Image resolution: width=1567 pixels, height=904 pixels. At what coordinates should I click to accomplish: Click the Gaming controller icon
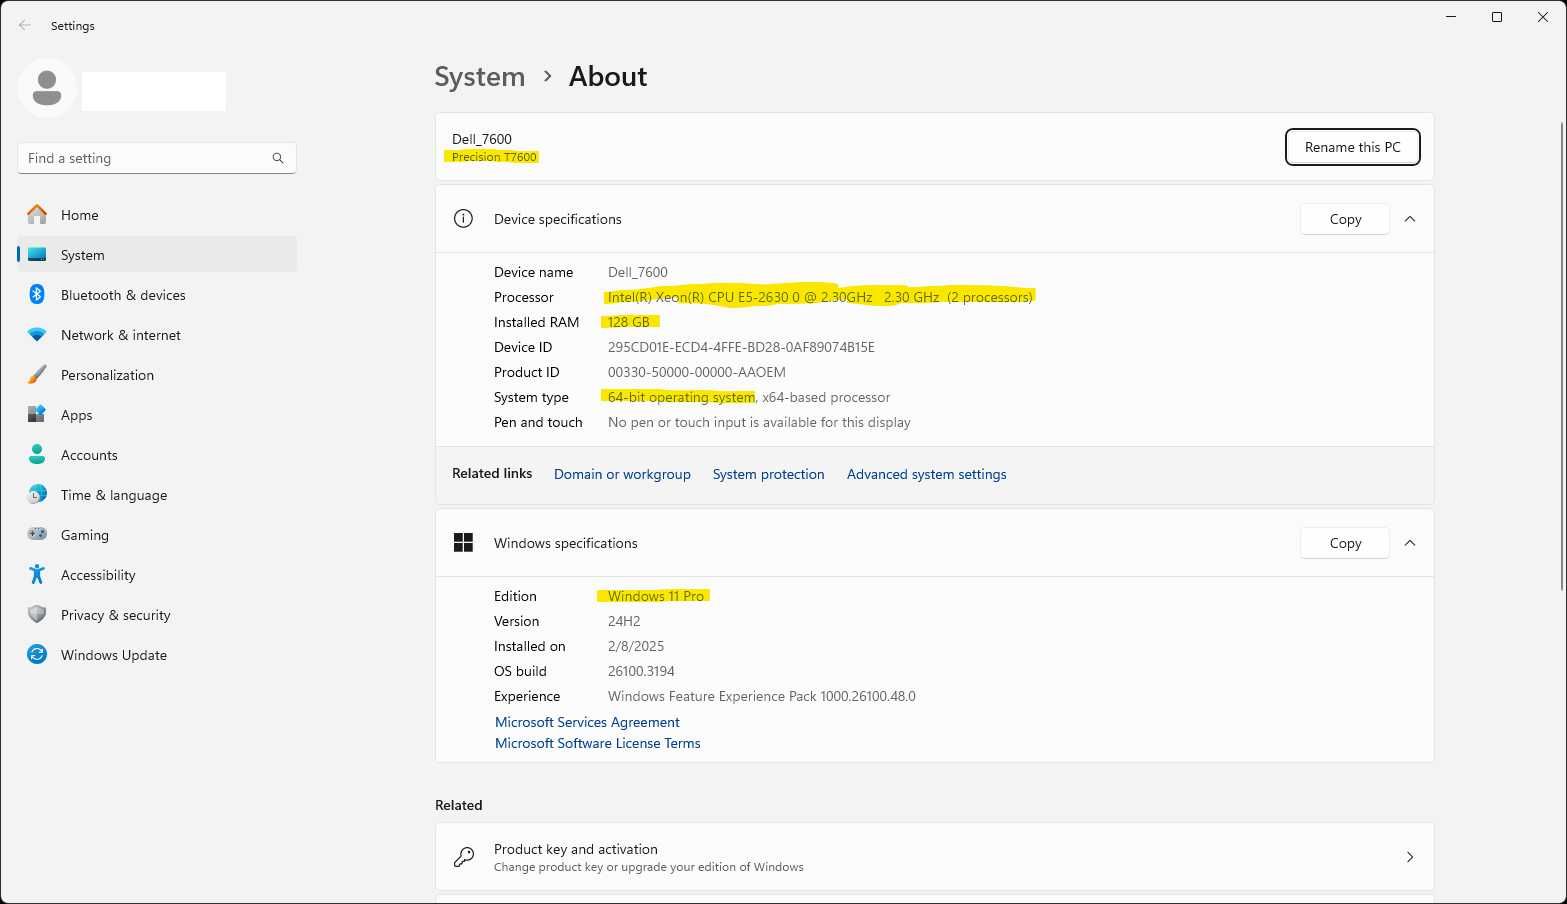click(37, 534)
